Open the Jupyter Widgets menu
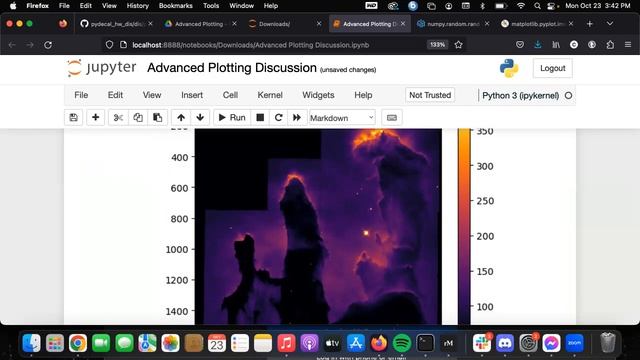The height and width of the screenshot is (360, 640). [x=318, y=95]
